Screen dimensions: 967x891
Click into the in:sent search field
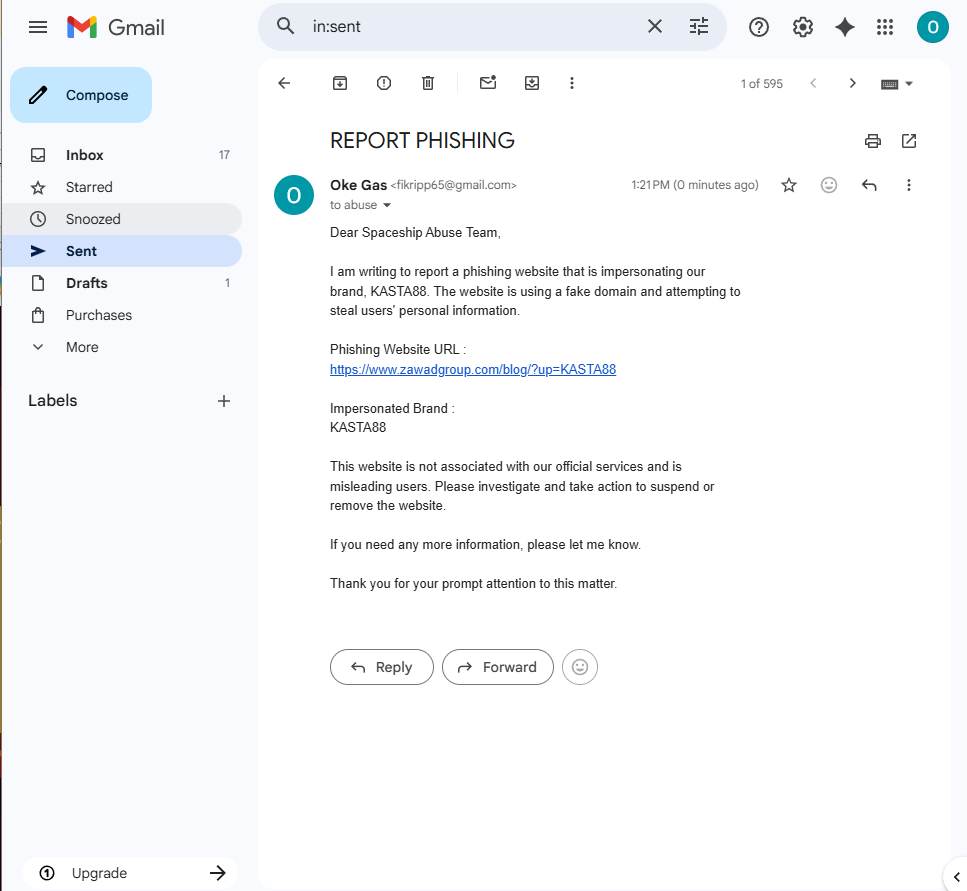coord(472,27)
